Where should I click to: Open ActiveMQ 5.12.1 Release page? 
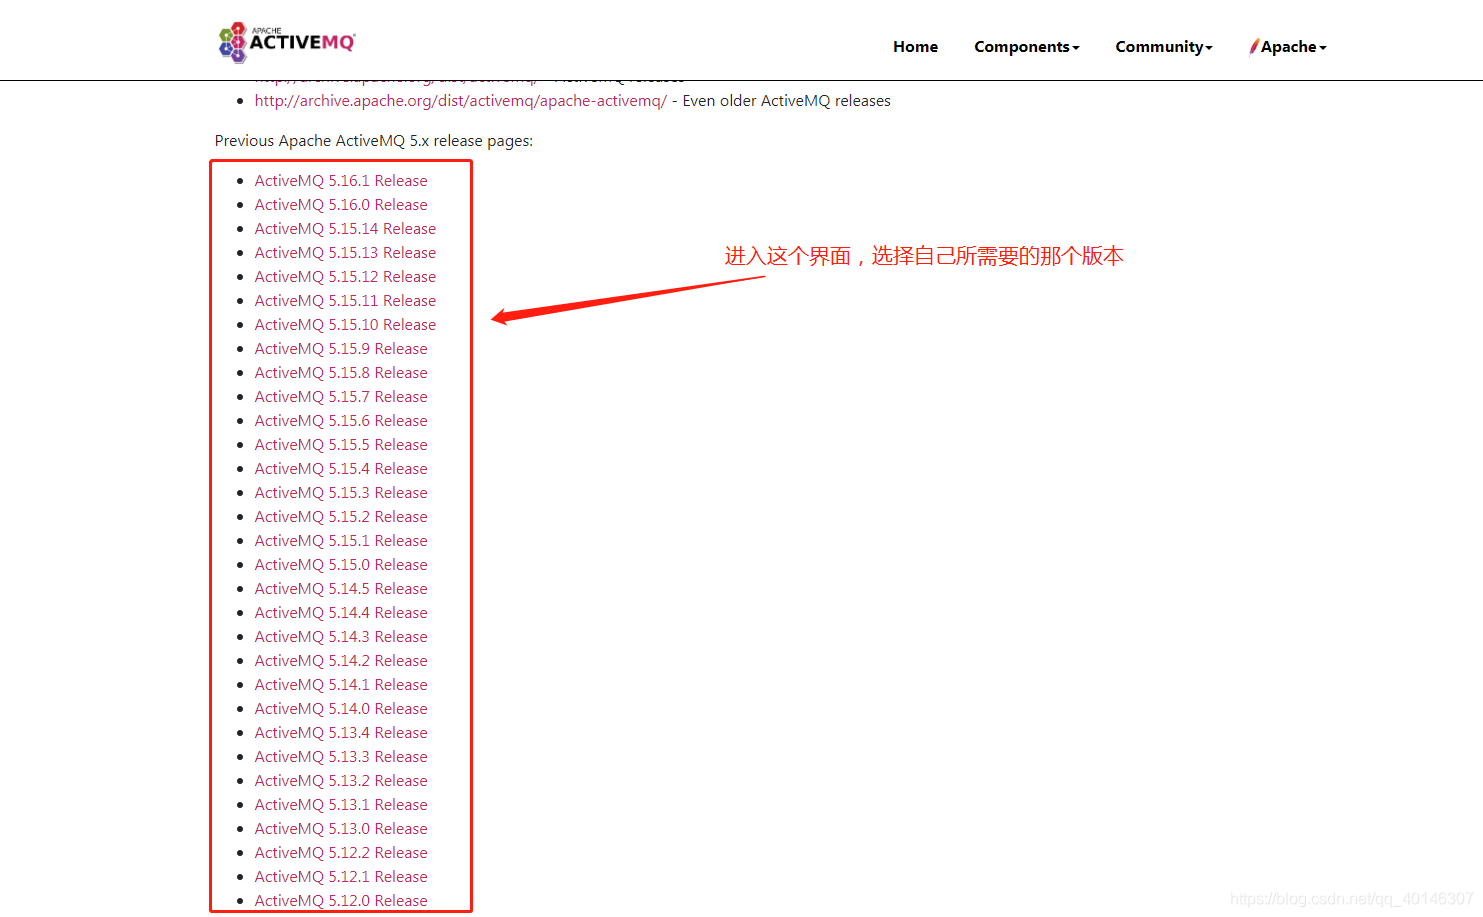click(x=341, y=877)
